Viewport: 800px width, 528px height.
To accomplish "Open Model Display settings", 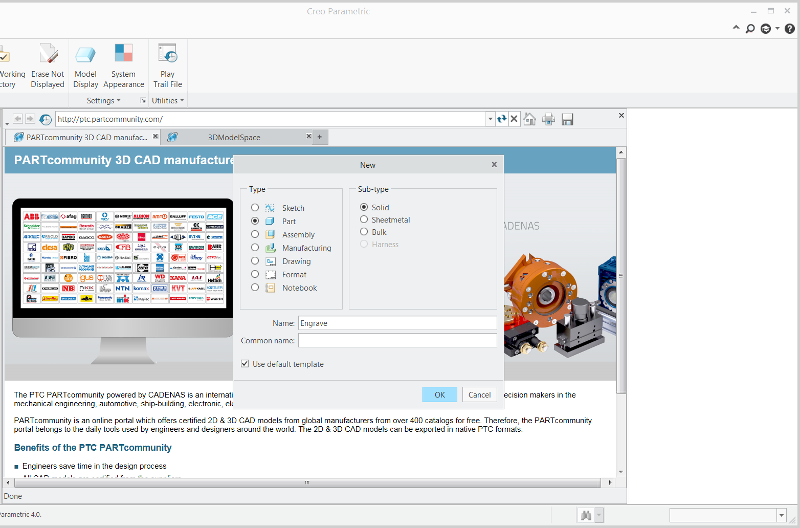I will click(x=85, y=66).
